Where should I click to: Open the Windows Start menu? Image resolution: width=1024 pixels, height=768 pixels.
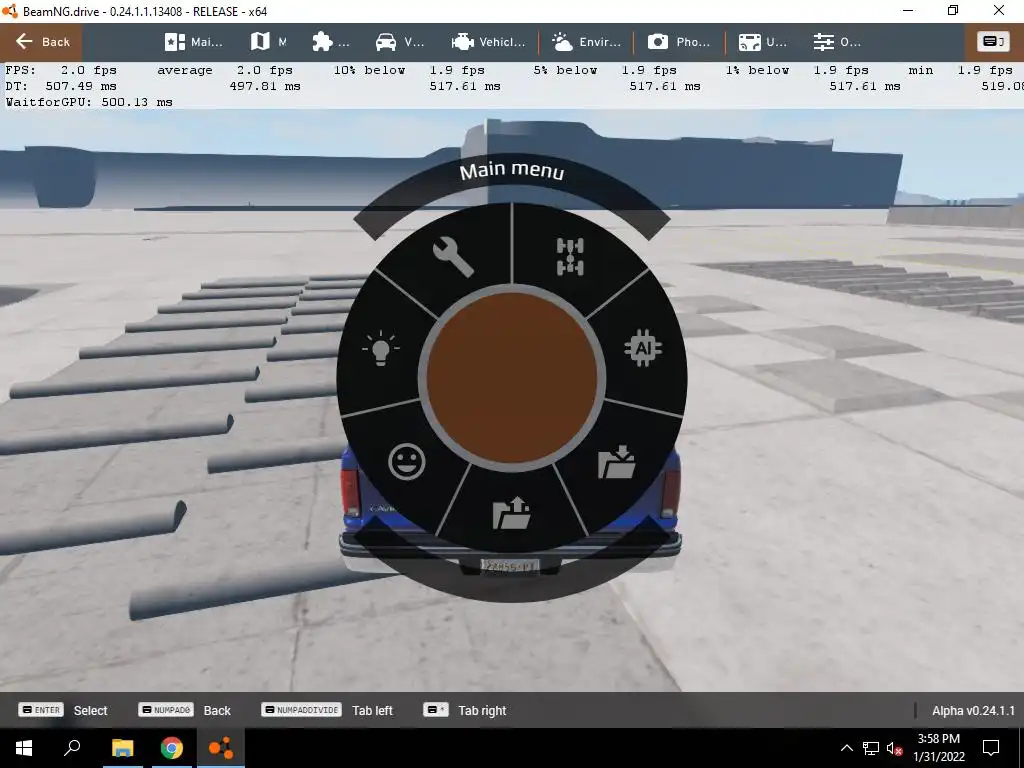[24, 748]
